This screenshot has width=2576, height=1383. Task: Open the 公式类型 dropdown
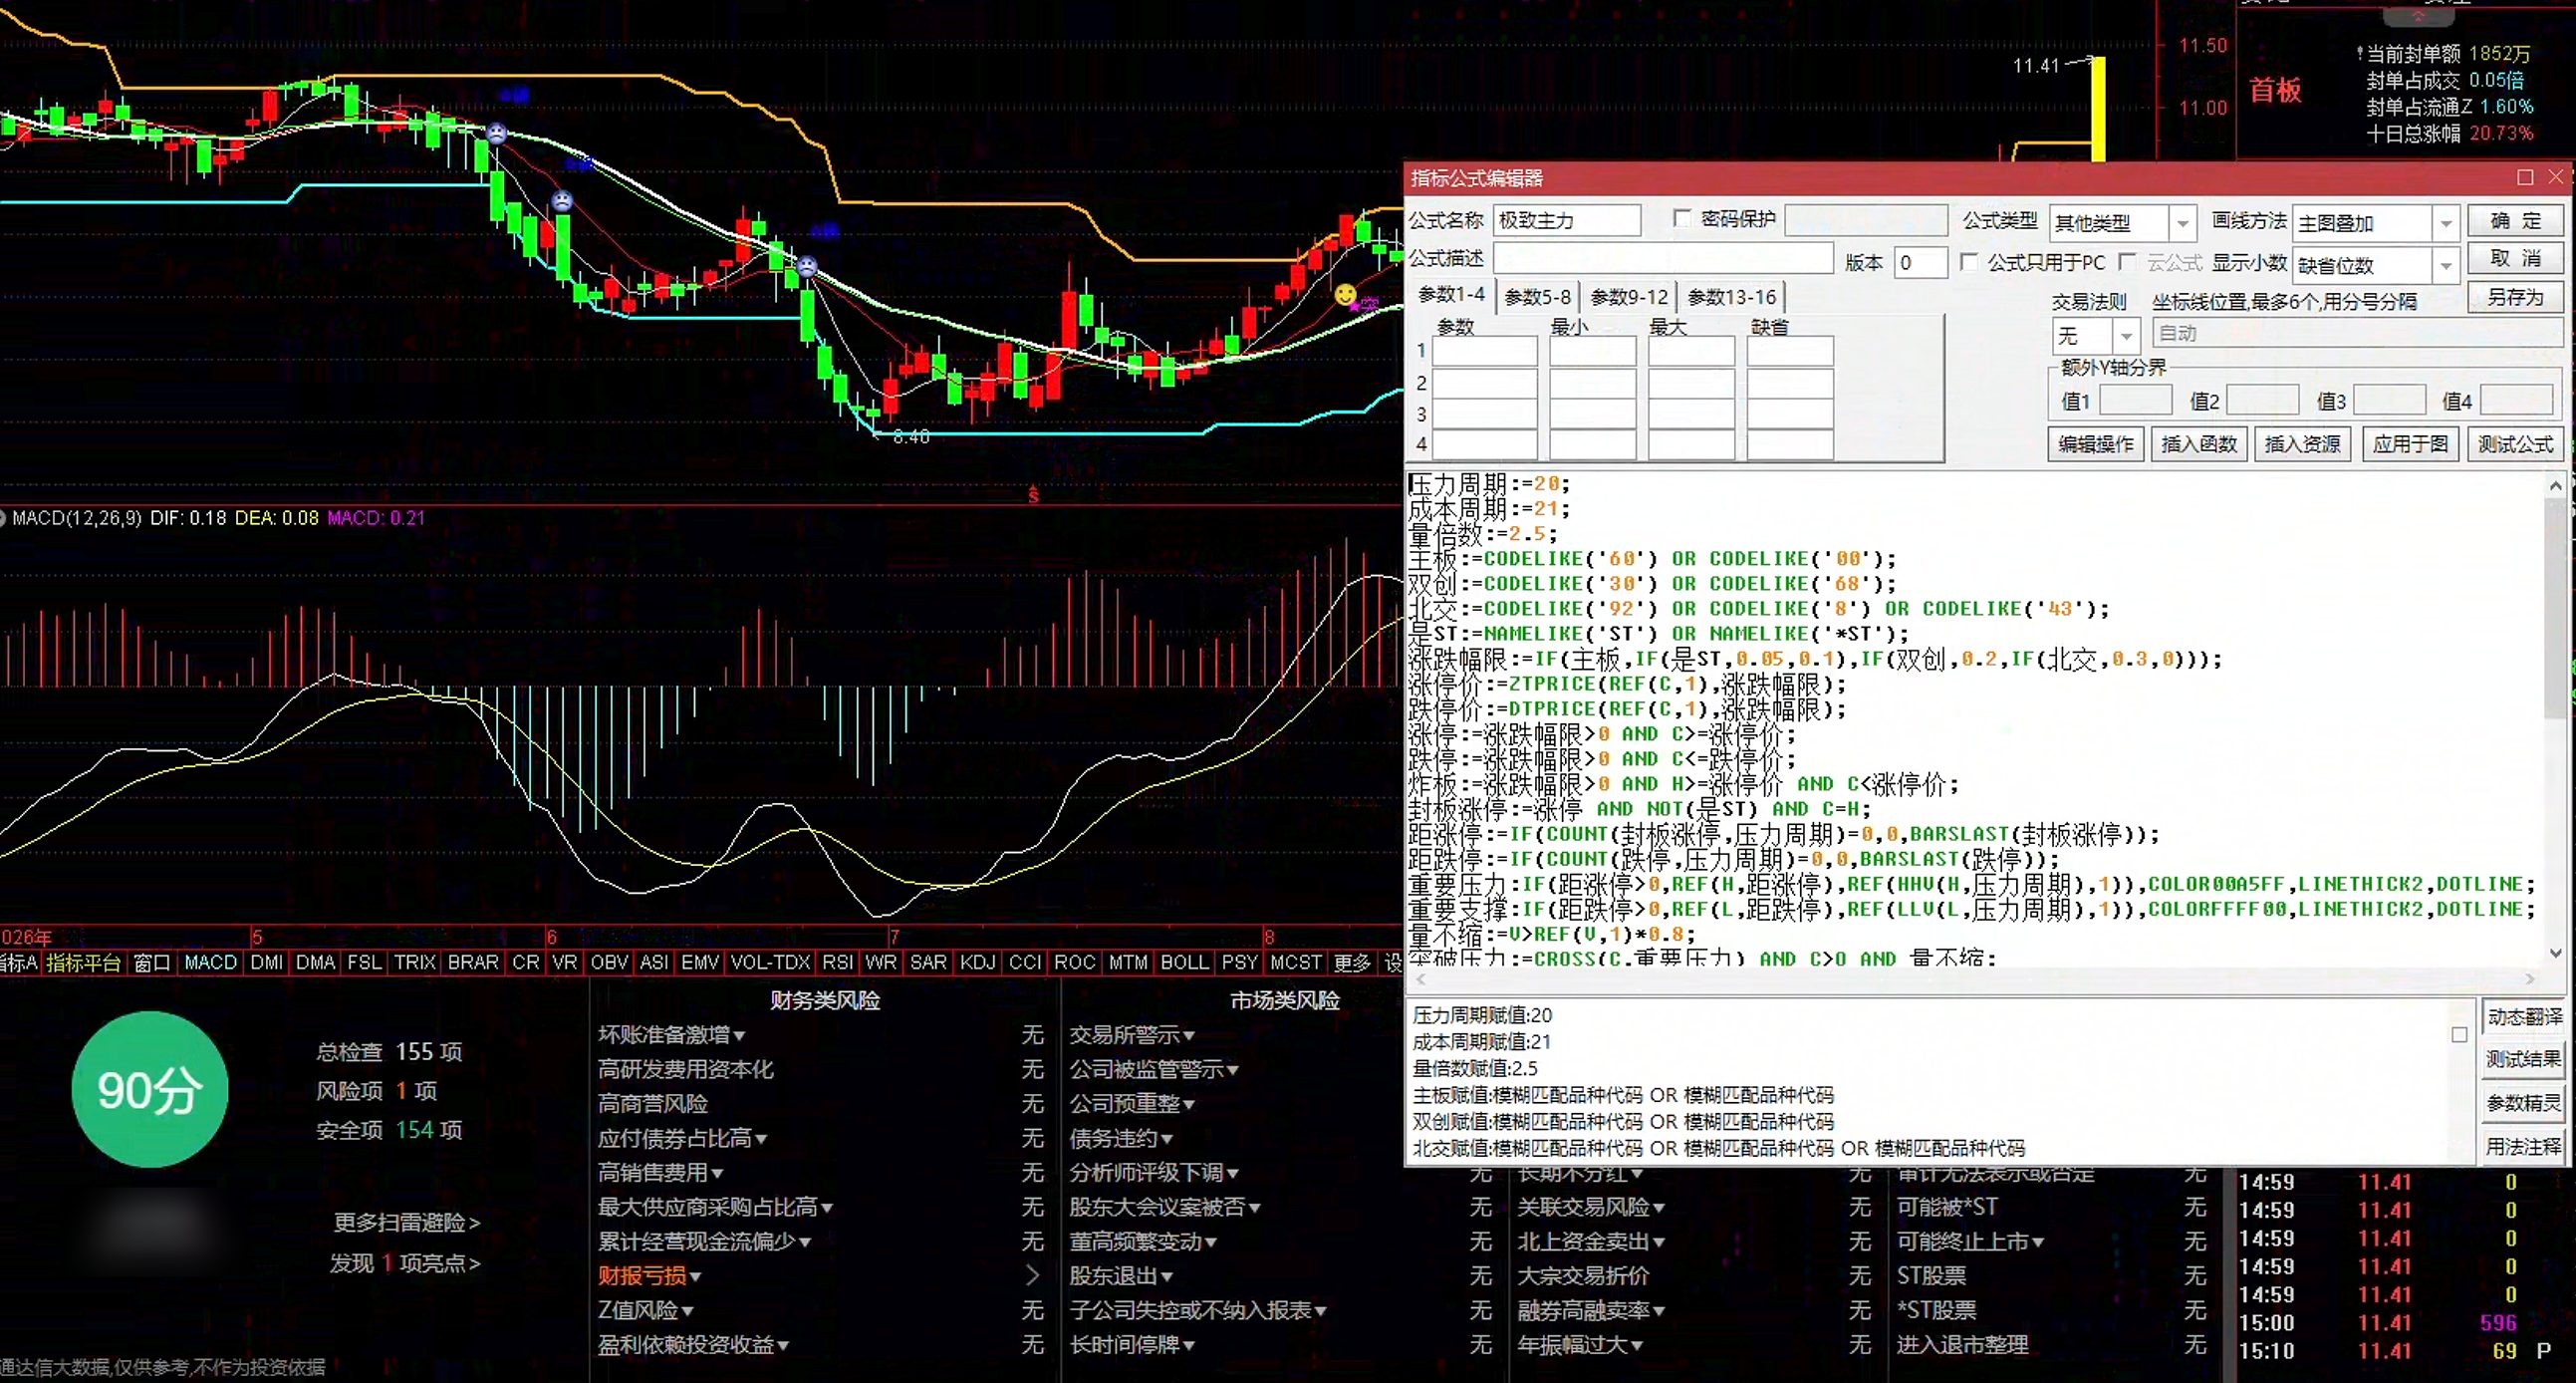2183,223
